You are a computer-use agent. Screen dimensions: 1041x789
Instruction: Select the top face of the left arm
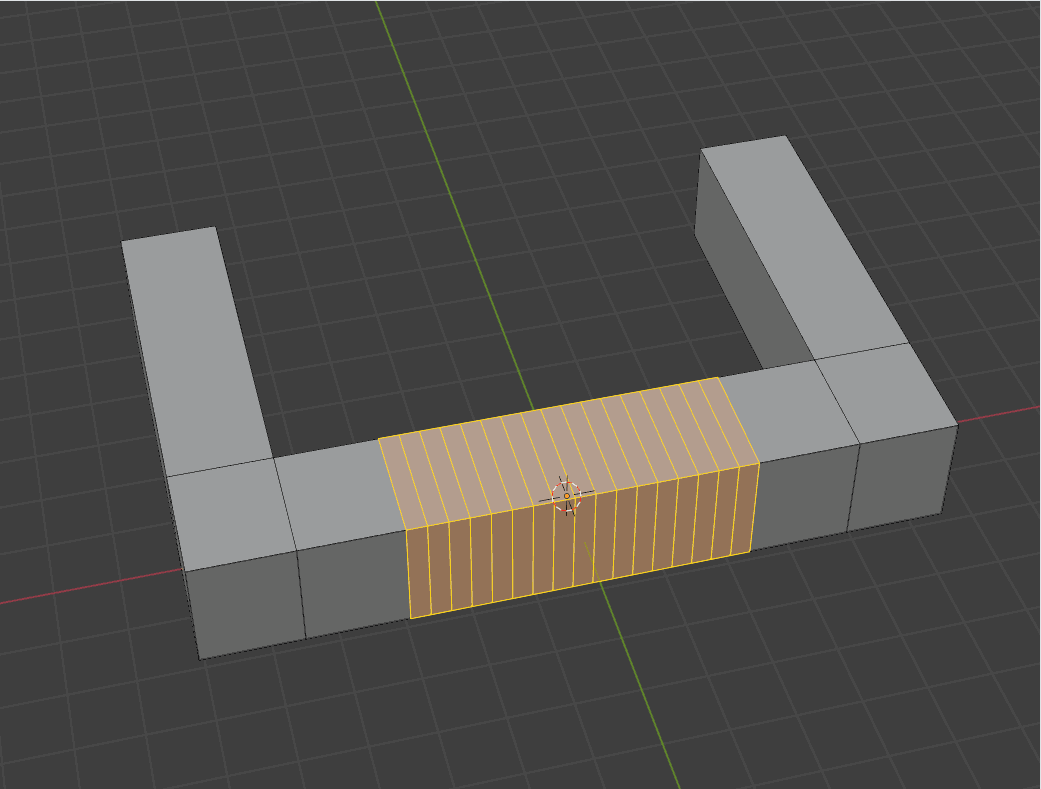(x=196, y=349)
